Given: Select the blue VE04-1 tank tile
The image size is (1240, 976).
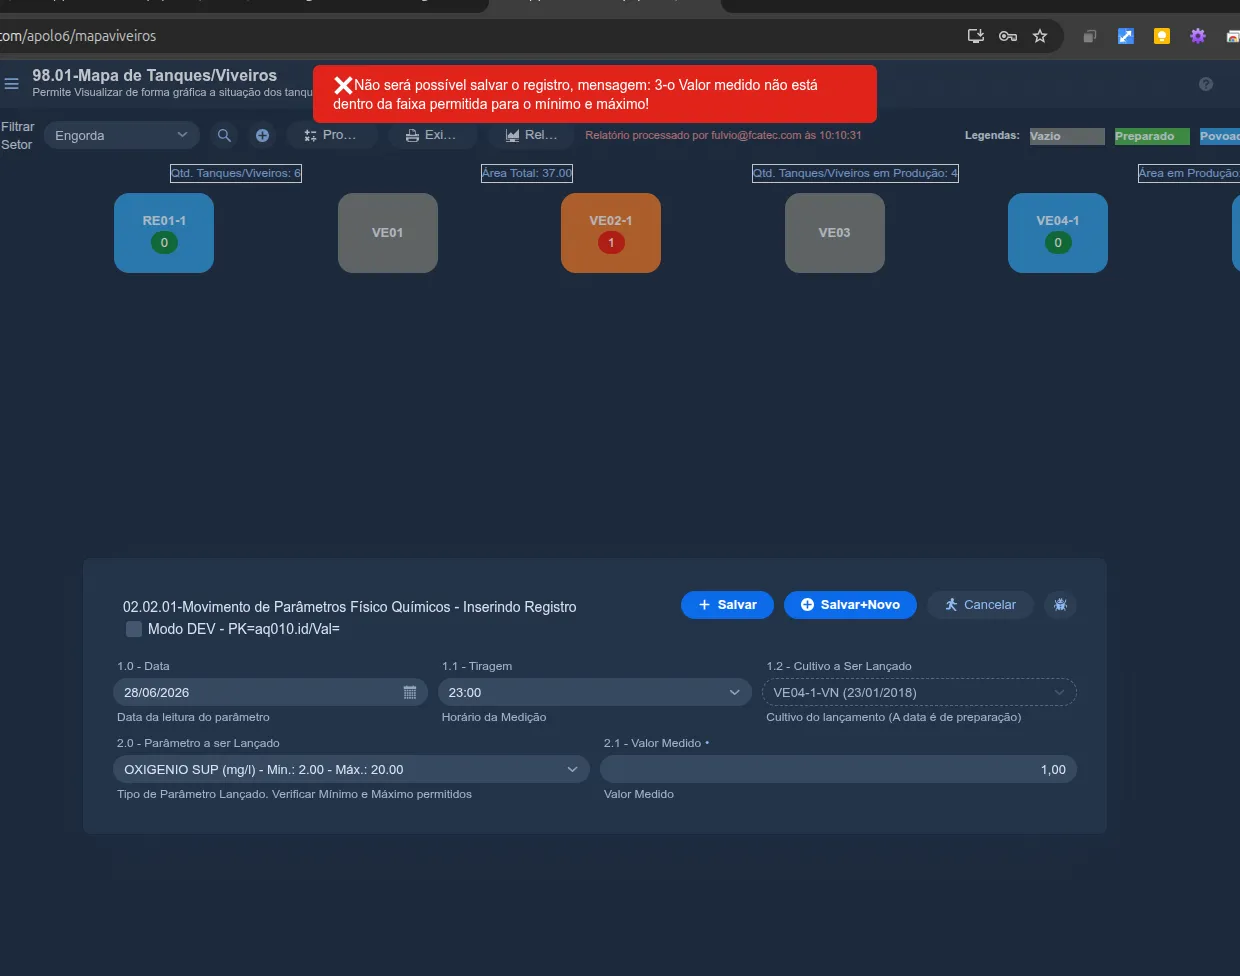Looking at the screenshot, I should [1058, 233].
